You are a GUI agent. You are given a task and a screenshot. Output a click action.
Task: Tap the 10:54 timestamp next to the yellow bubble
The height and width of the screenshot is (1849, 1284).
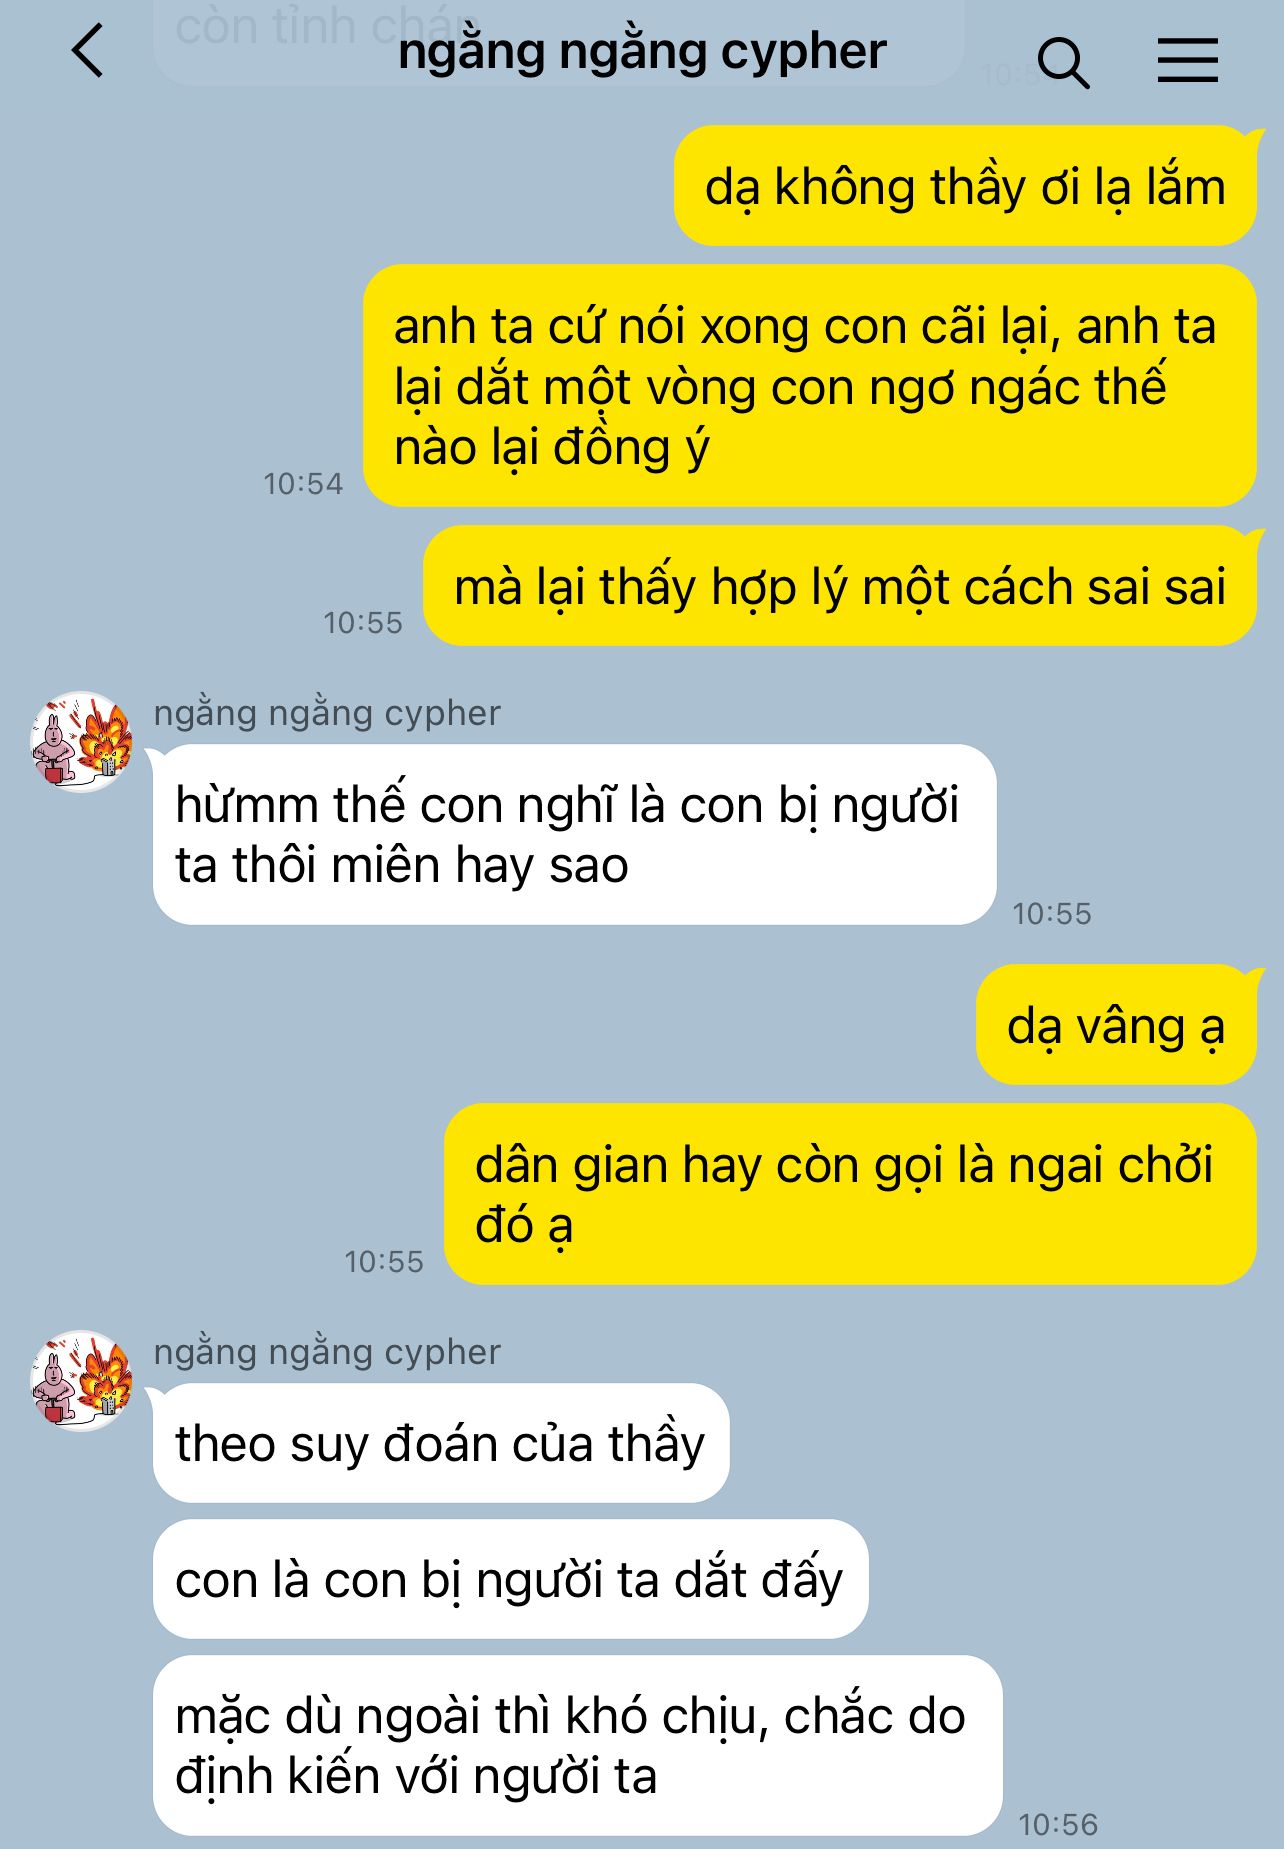[x=303, y=484]
